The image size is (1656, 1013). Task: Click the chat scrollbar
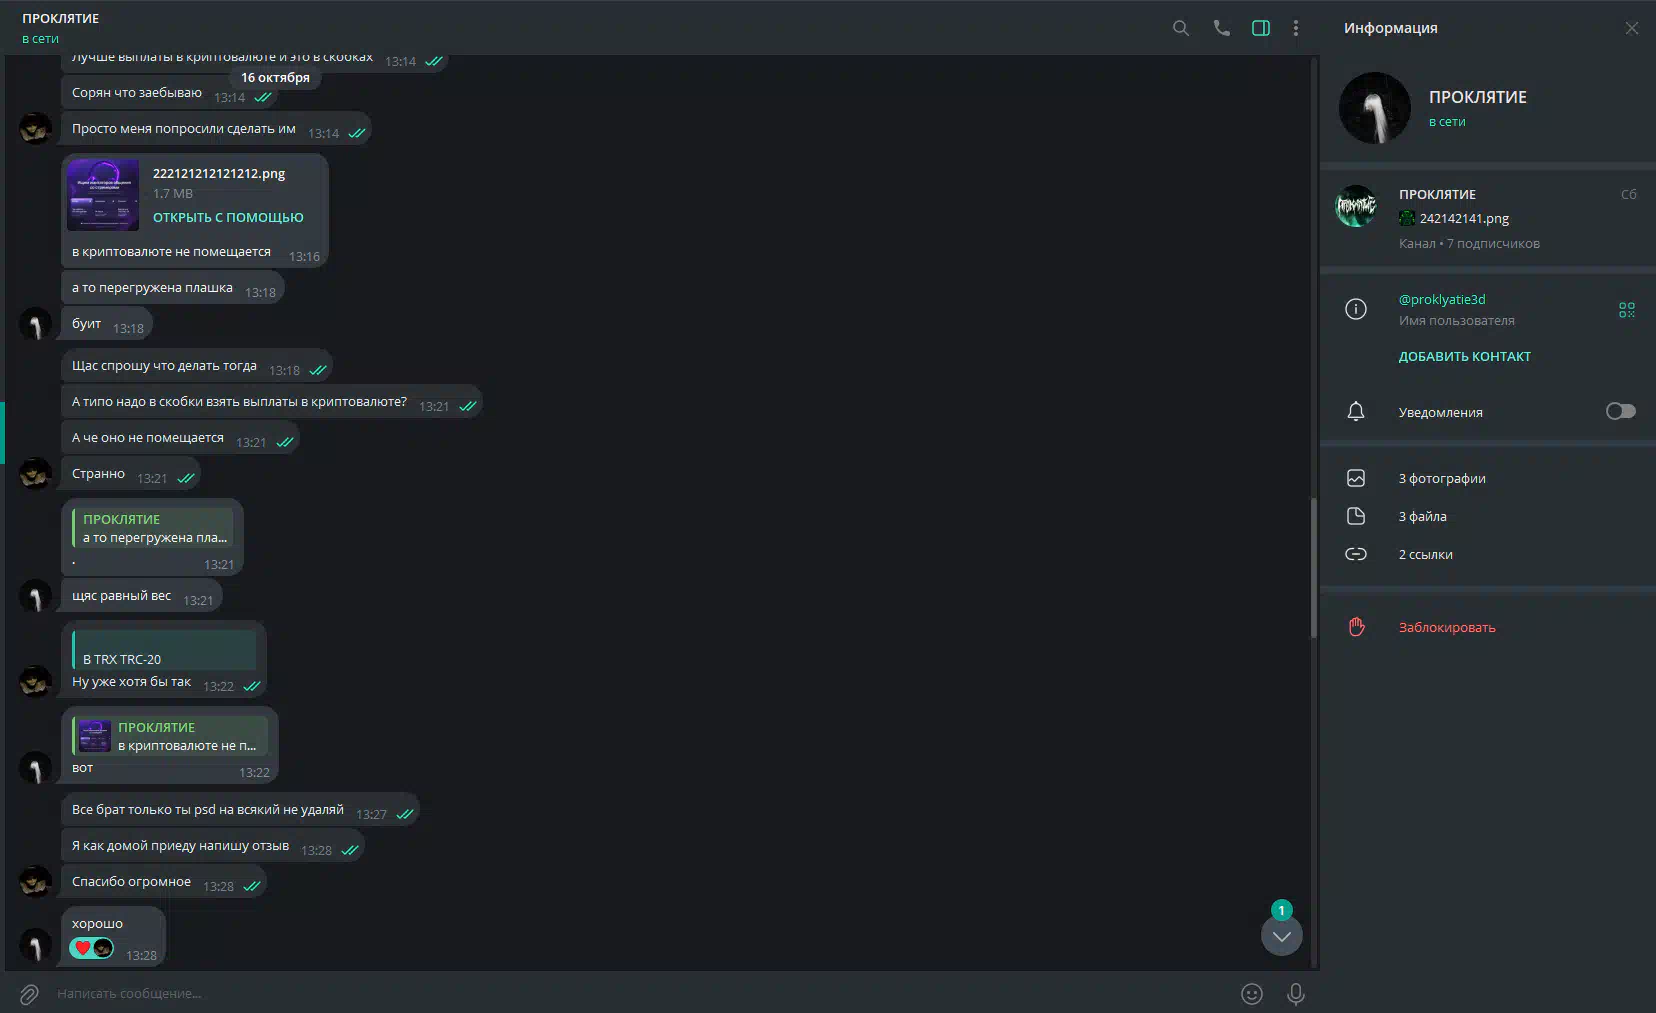click(x=1314, y=567)
